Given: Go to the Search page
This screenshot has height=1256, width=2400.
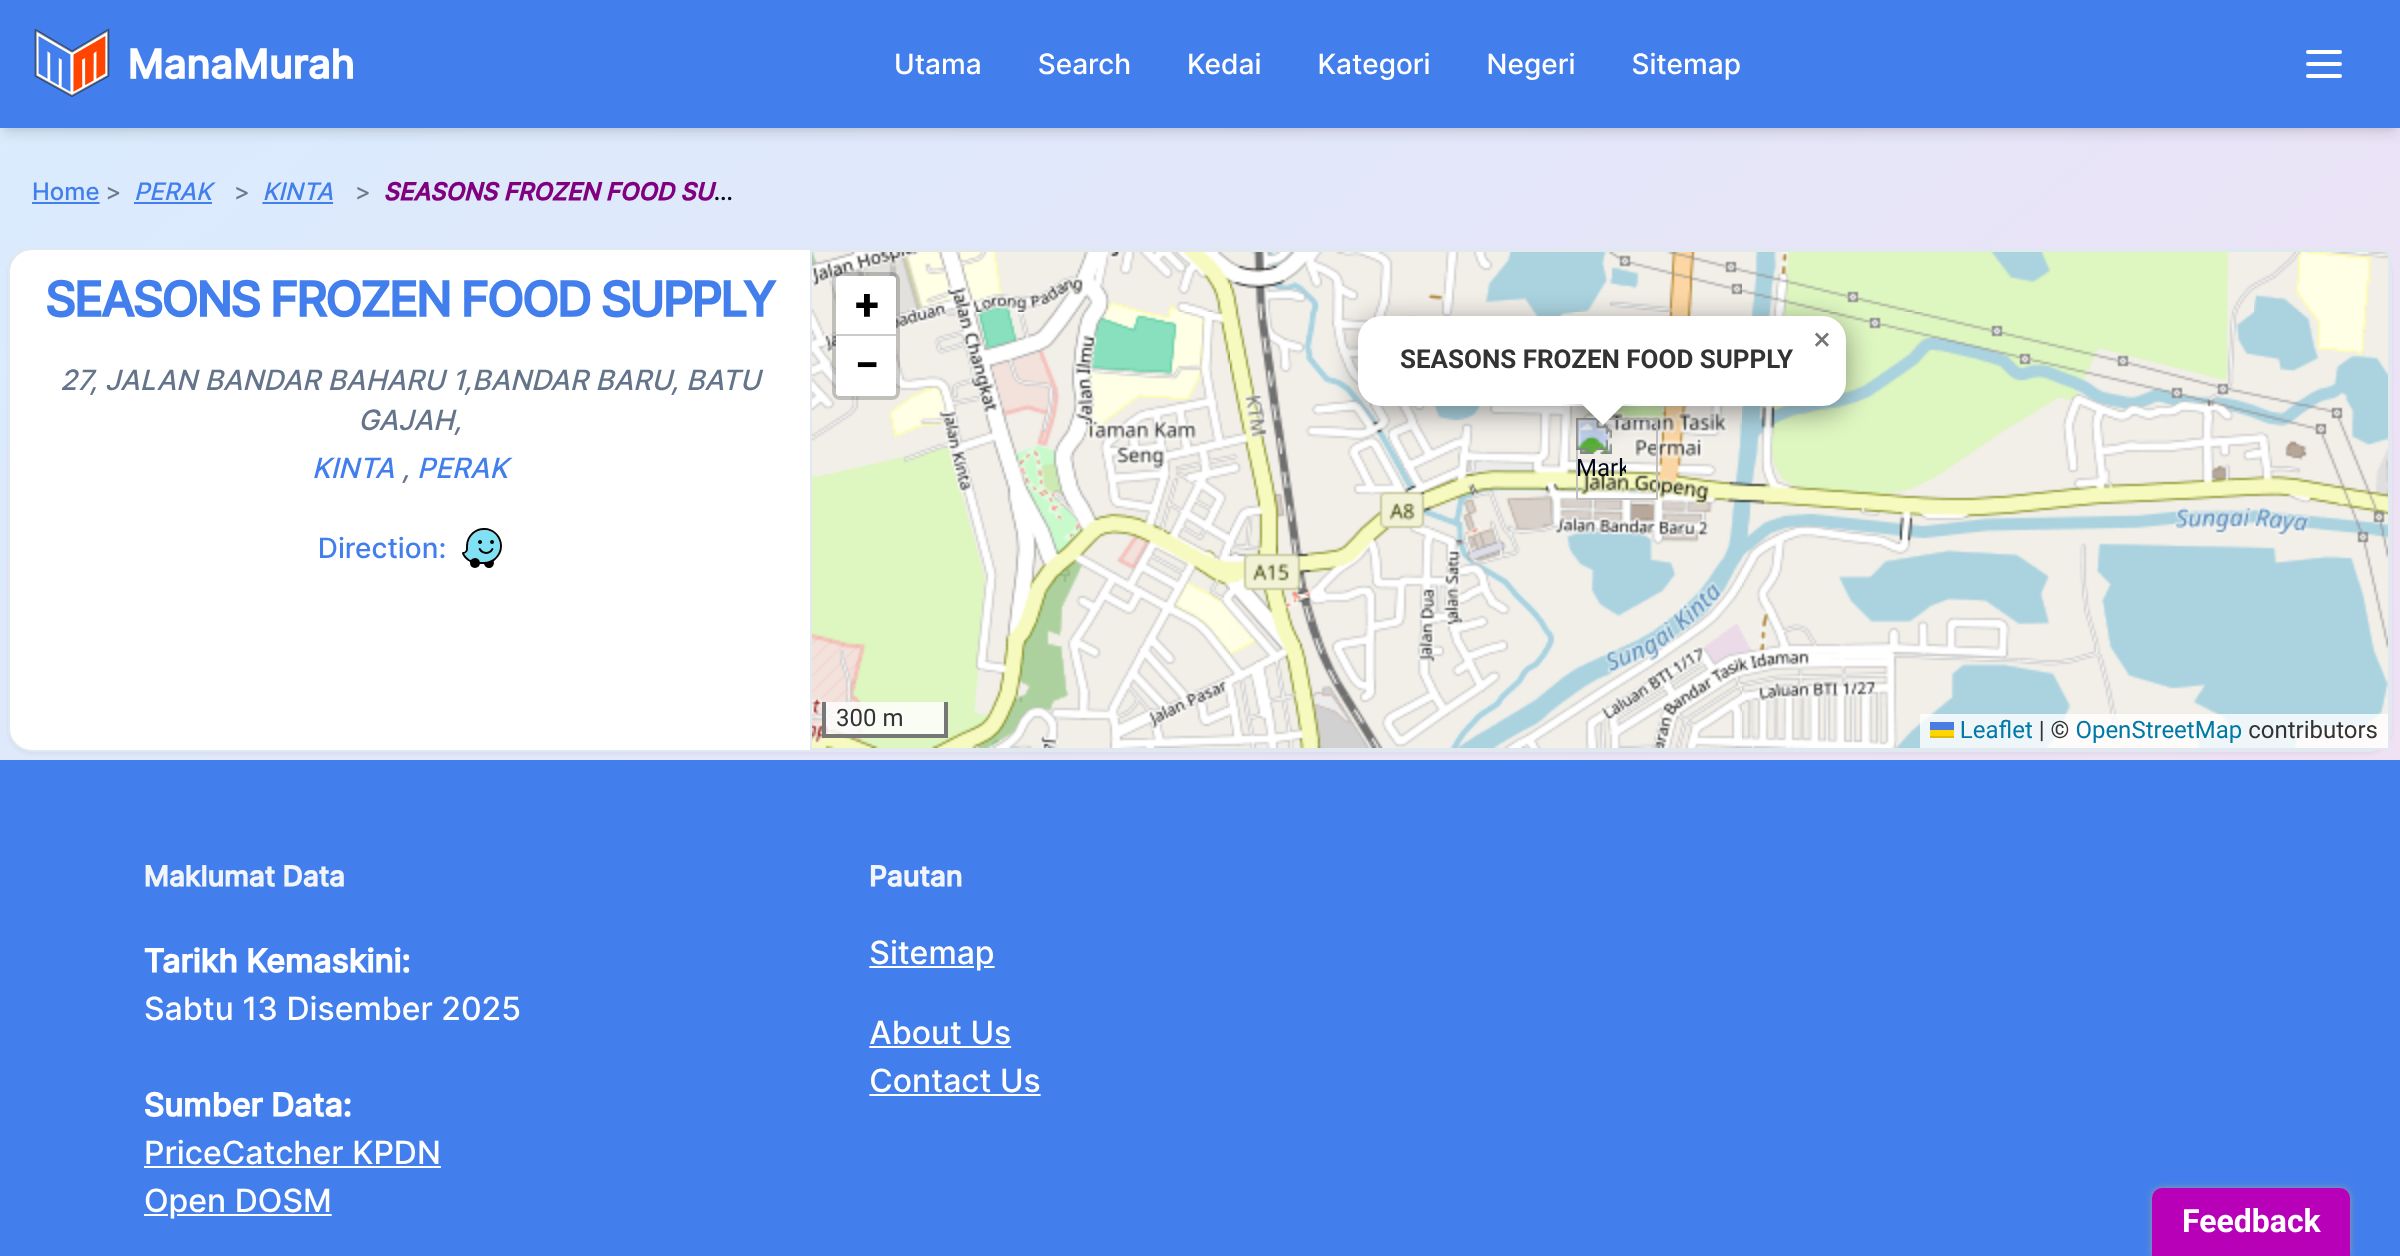Looking at the screenshot, I should (1083, 64).
